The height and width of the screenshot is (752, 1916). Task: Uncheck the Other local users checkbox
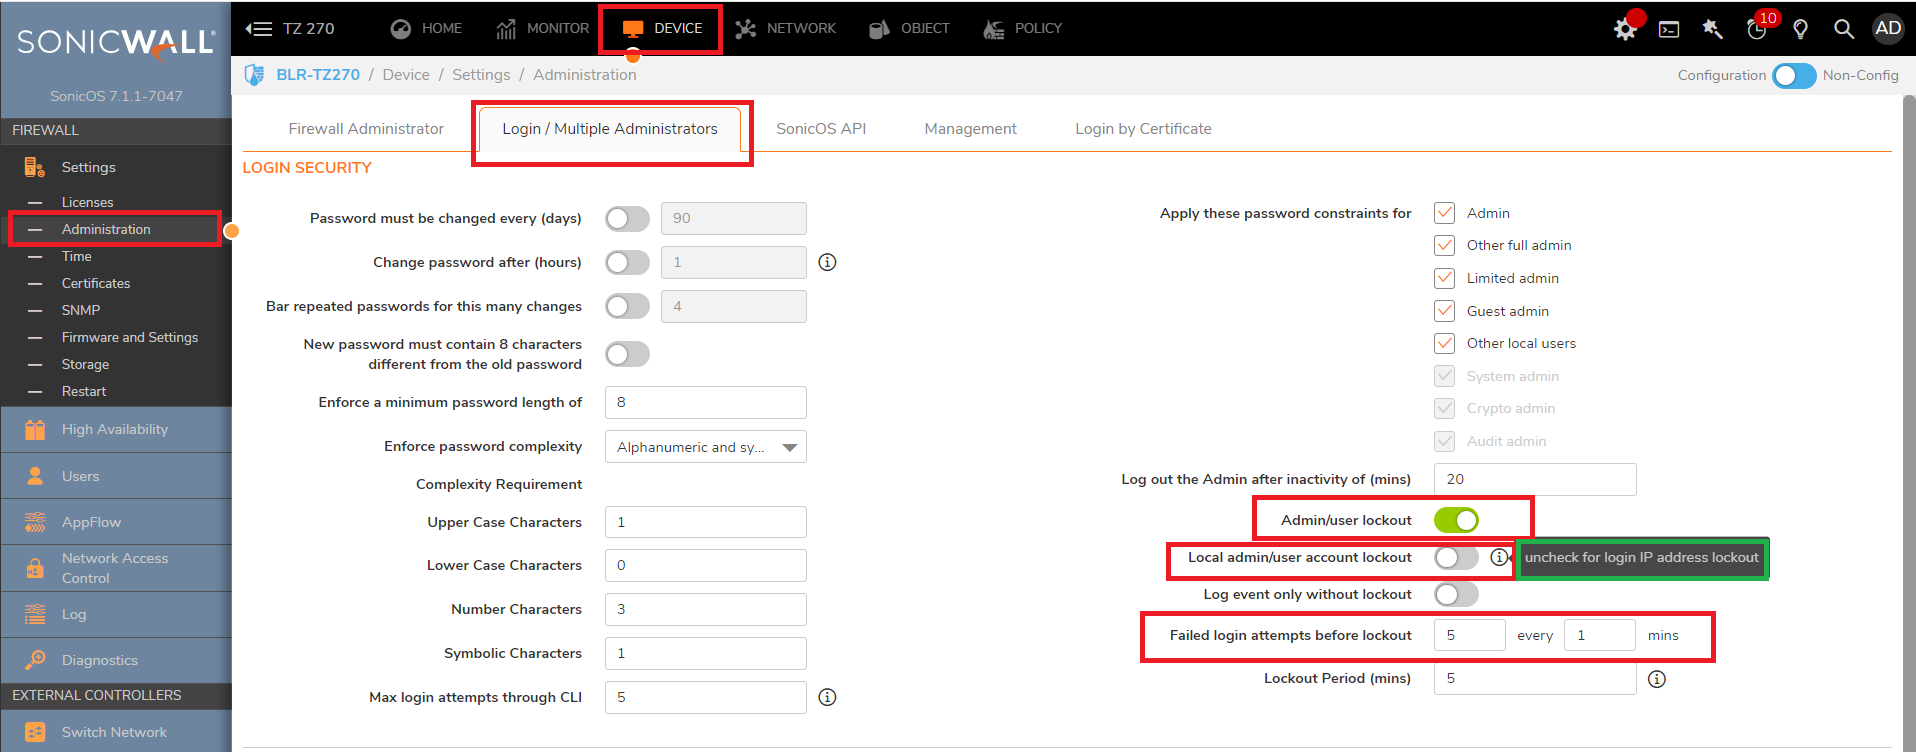[x=1444, y=343]
